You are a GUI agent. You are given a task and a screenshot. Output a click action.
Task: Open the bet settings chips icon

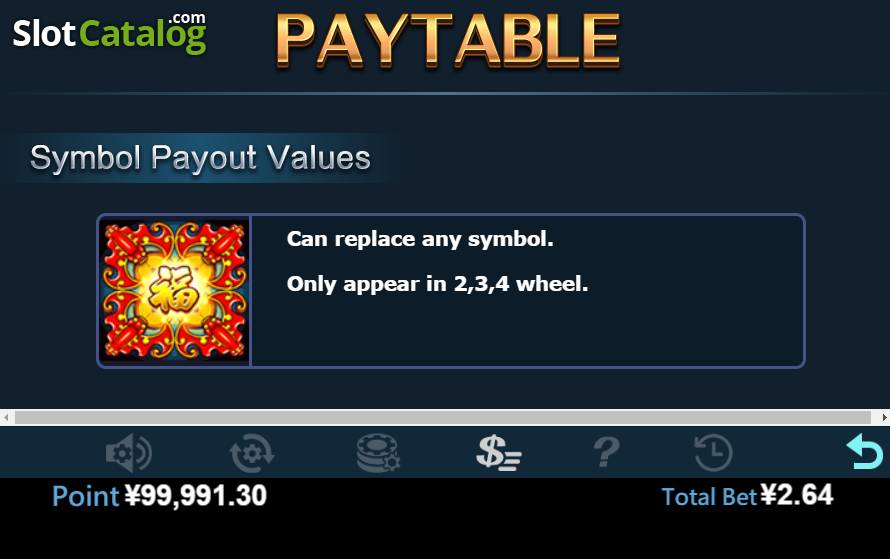pyautogui.click(x=378, y=453)
